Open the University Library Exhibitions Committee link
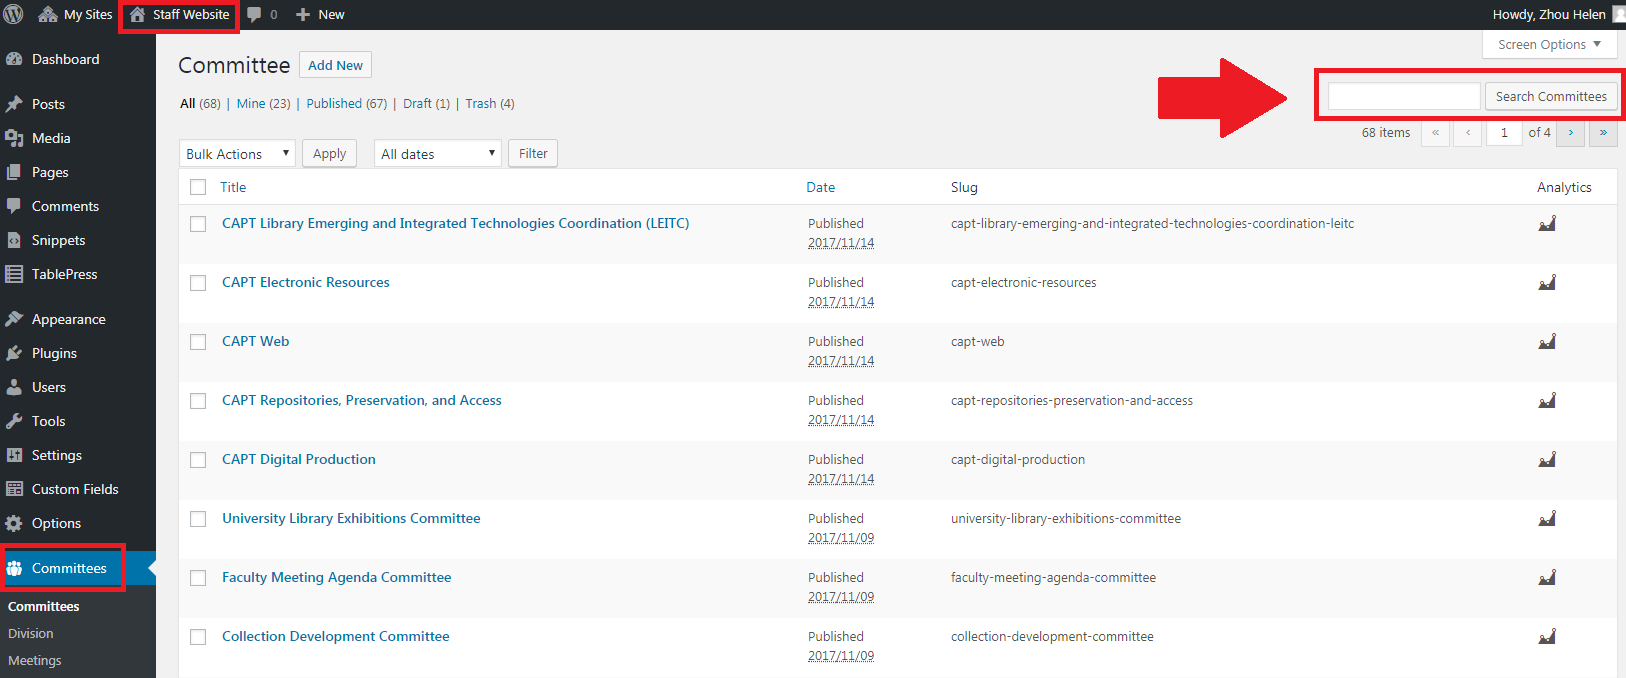1626x678 pixels. point(351,518)
